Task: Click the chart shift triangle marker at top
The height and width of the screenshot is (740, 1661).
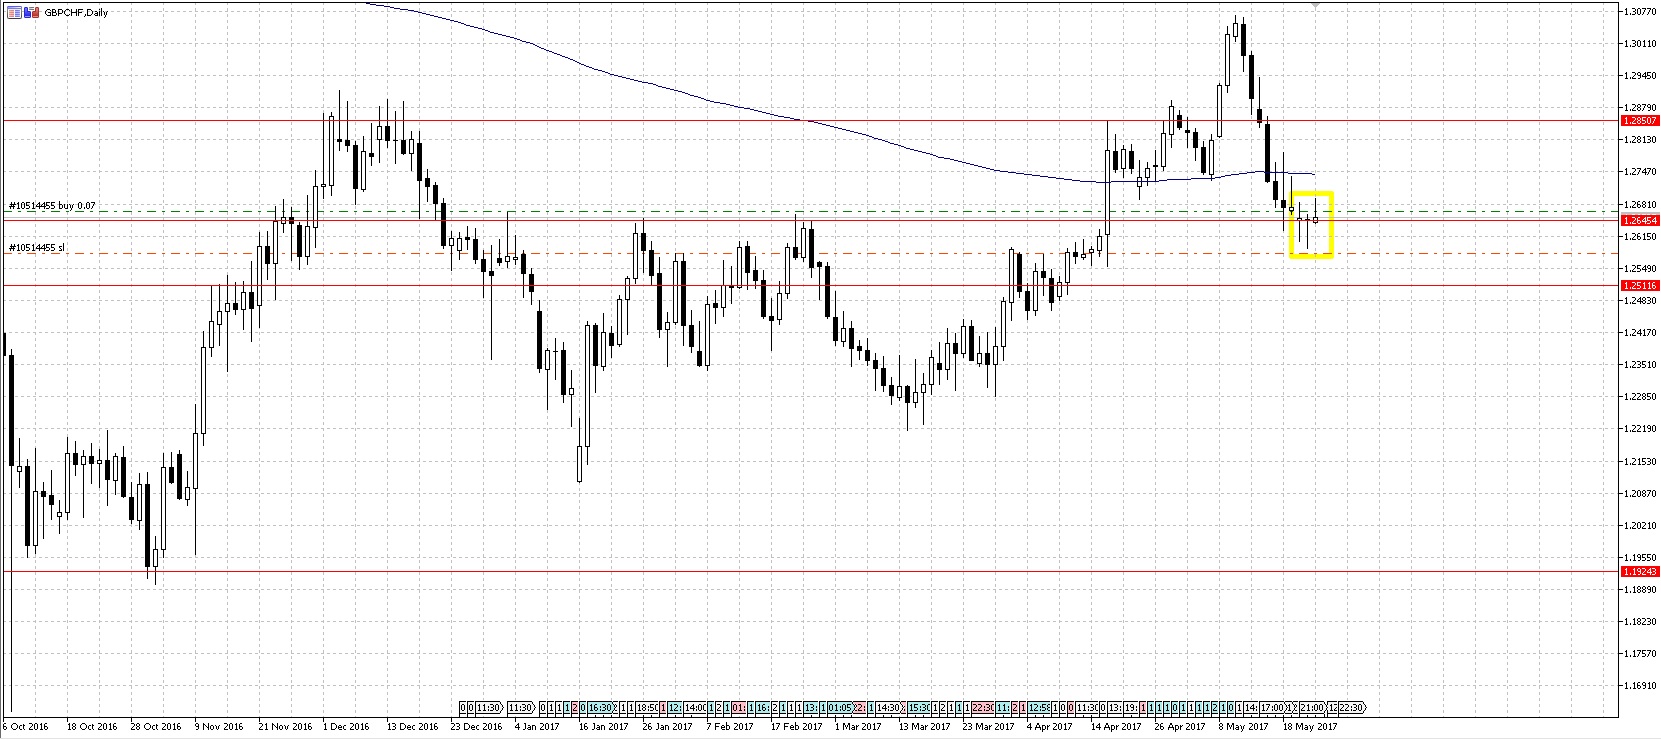Action: click(1316, 6)
